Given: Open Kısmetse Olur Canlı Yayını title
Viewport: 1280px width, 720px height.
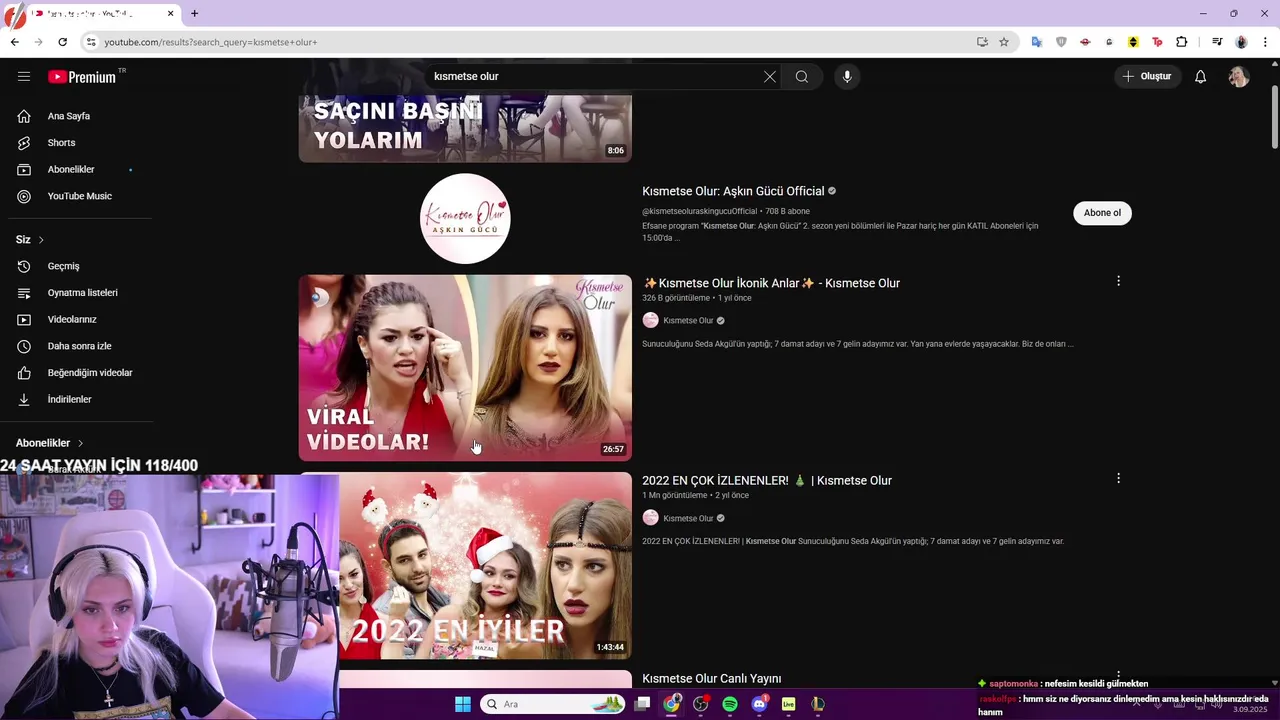Looking at the screenshot, I should pyautogui.click(x=712, y=679).
